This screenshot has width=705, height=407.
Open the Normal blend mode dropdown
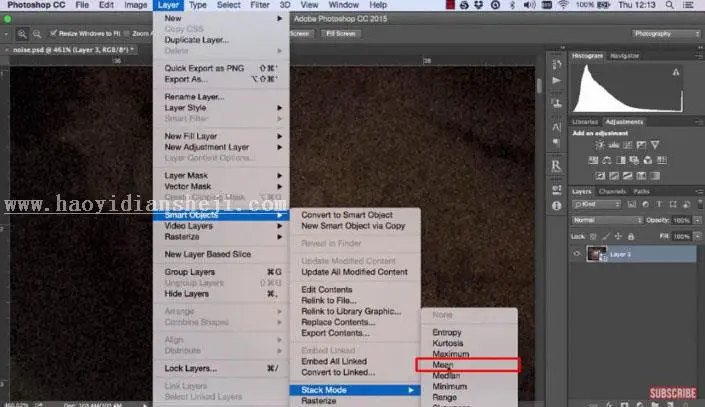[607, 220]
